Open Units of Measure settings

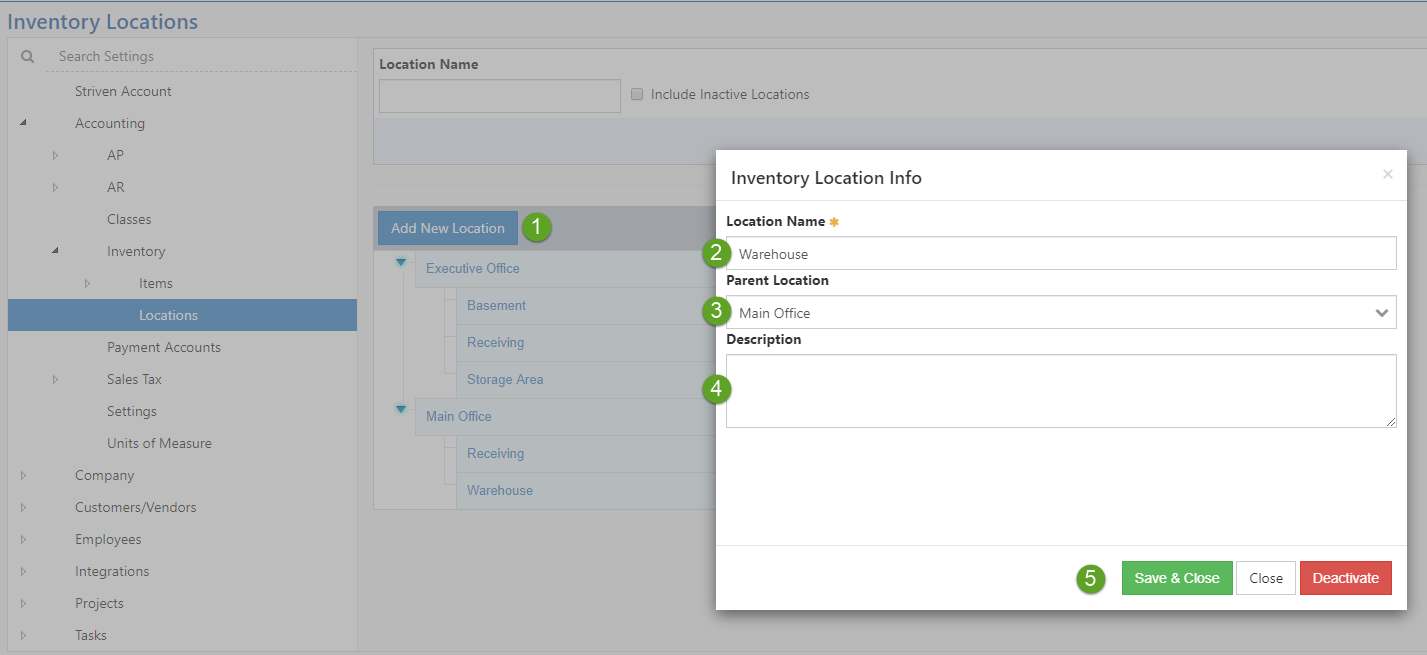(159, 443)
